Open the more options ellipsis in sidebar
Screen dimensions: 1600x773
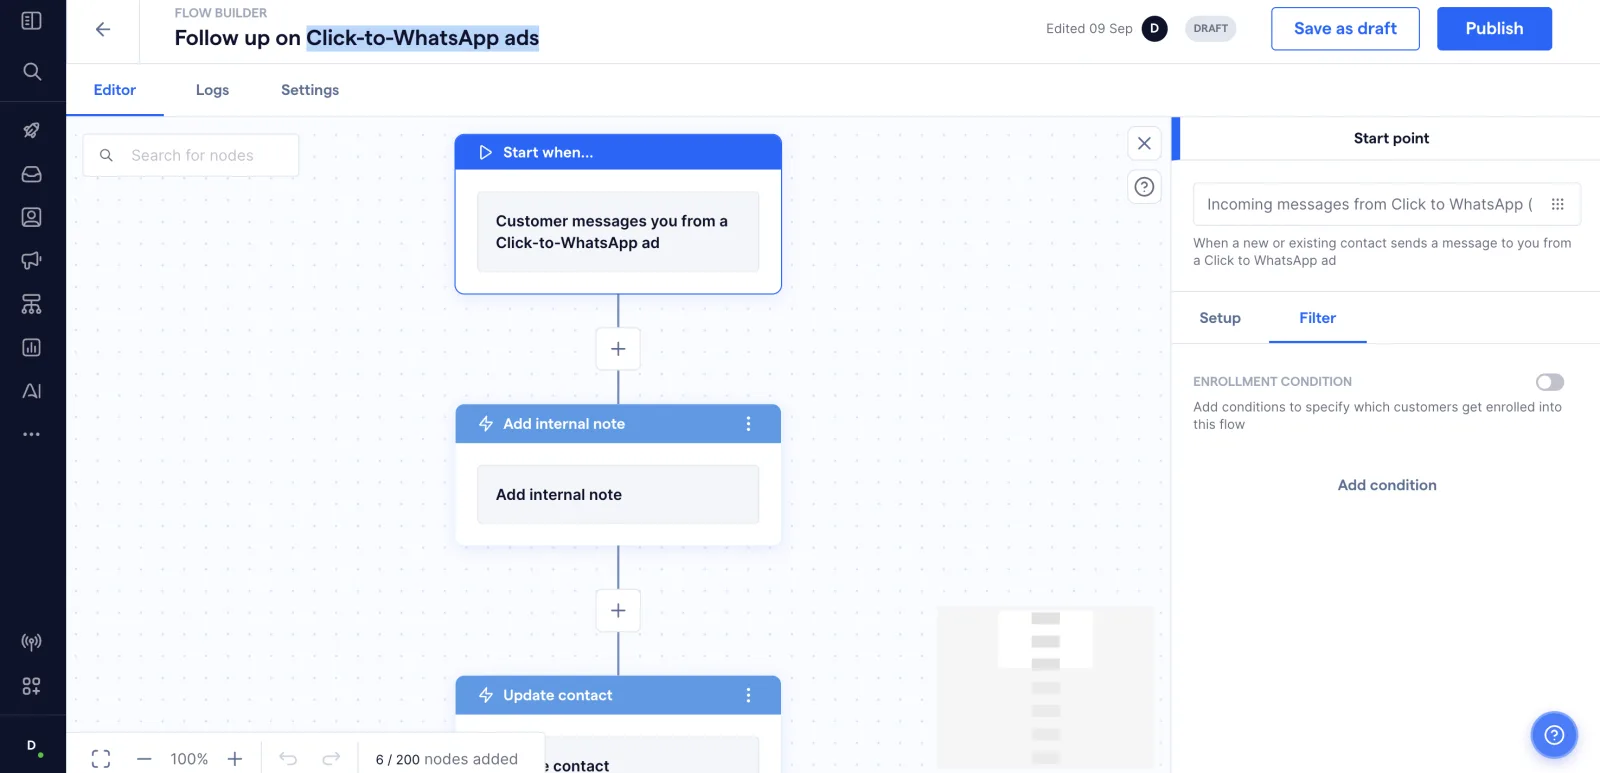tap(32, 434)
